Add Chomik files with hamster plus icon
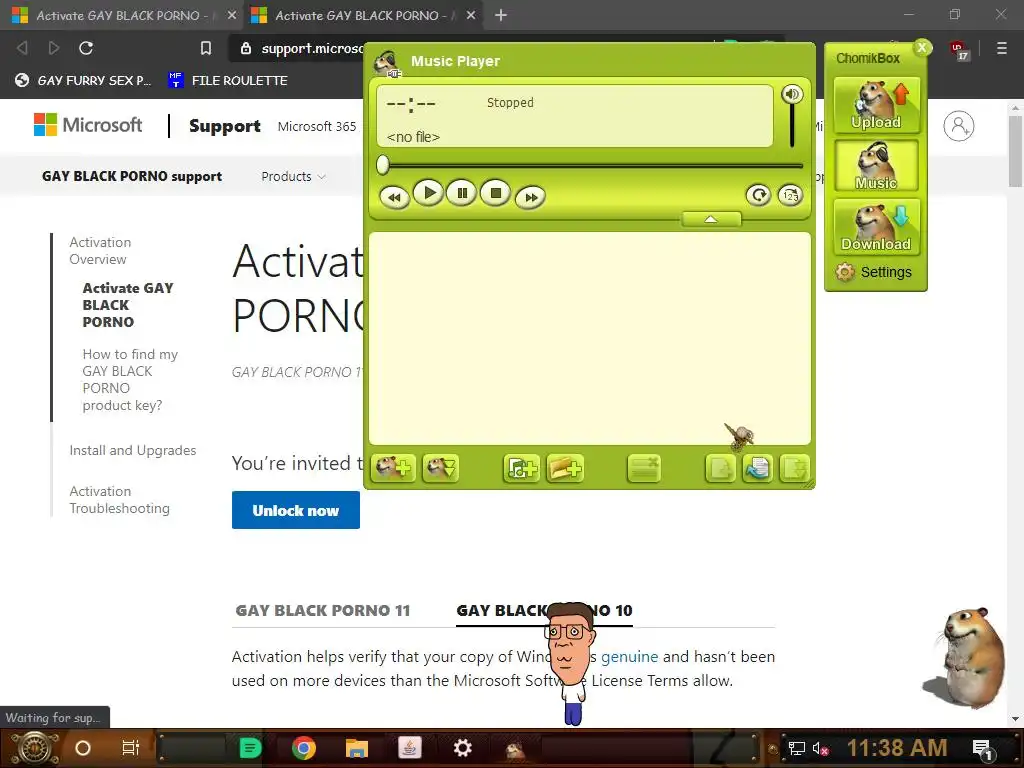This screenshot has height=768, width=1024. click(x=393, y=468)
